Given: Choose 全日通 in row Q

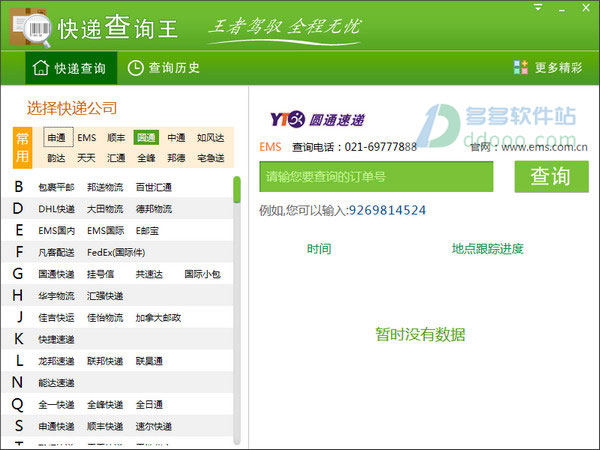Looking at the screenshot, I should coord(149,404).
